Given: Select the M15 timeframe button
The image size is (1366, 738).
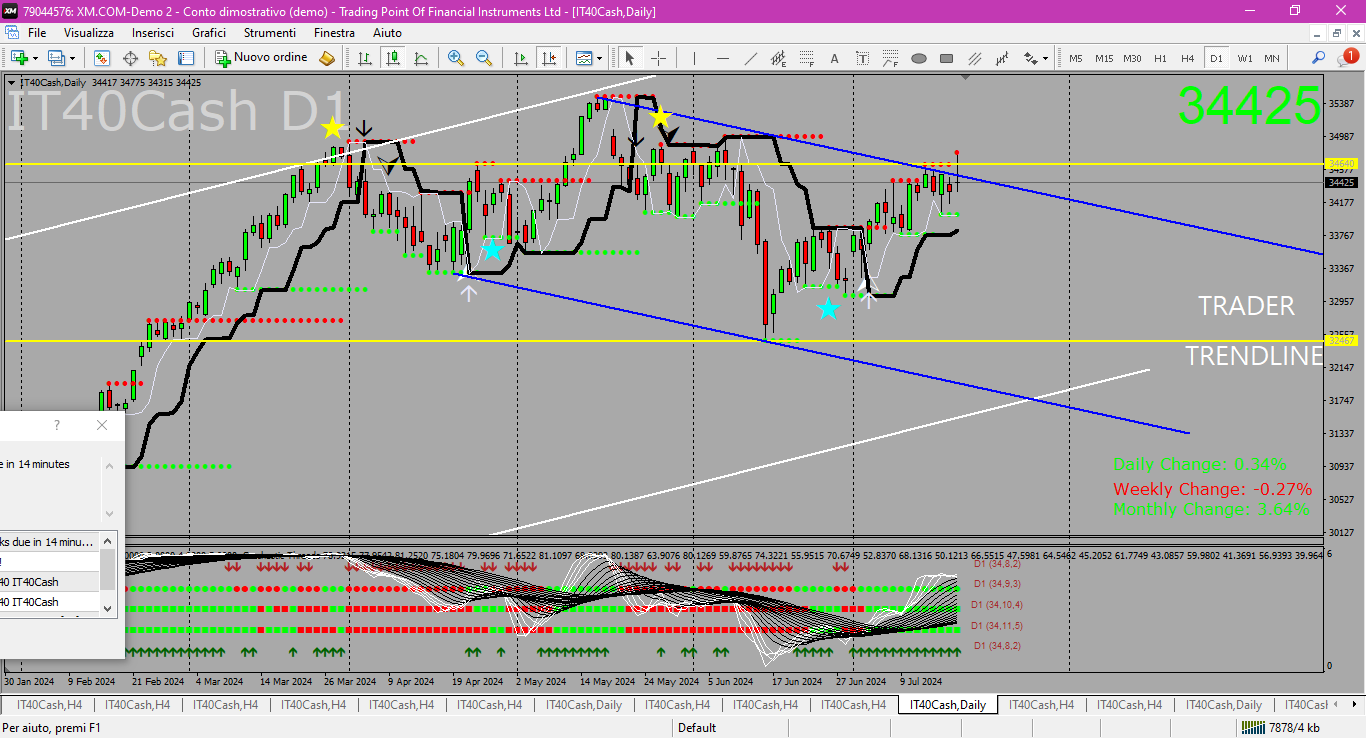Looking at the screenshot, I should coord(1104,58).
